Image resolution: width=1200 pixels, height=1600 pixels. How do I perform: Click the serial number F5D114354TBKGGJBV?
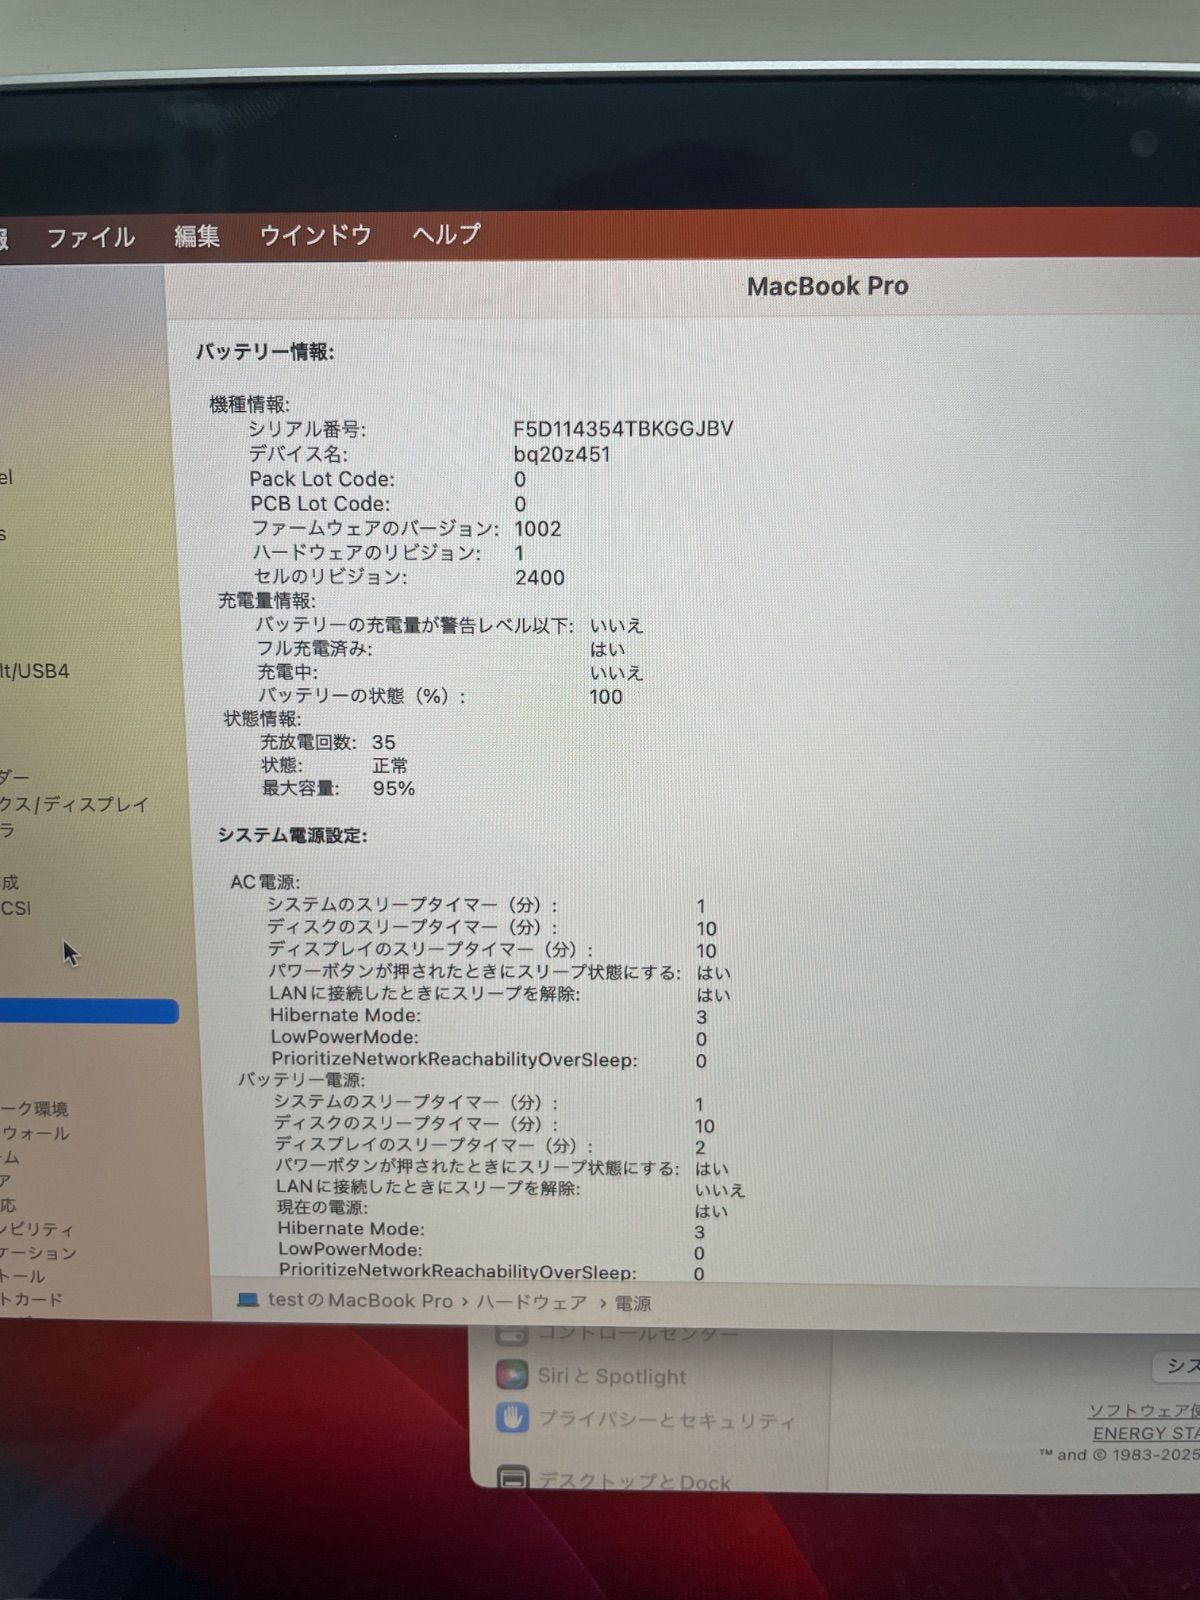click(623, 428)
